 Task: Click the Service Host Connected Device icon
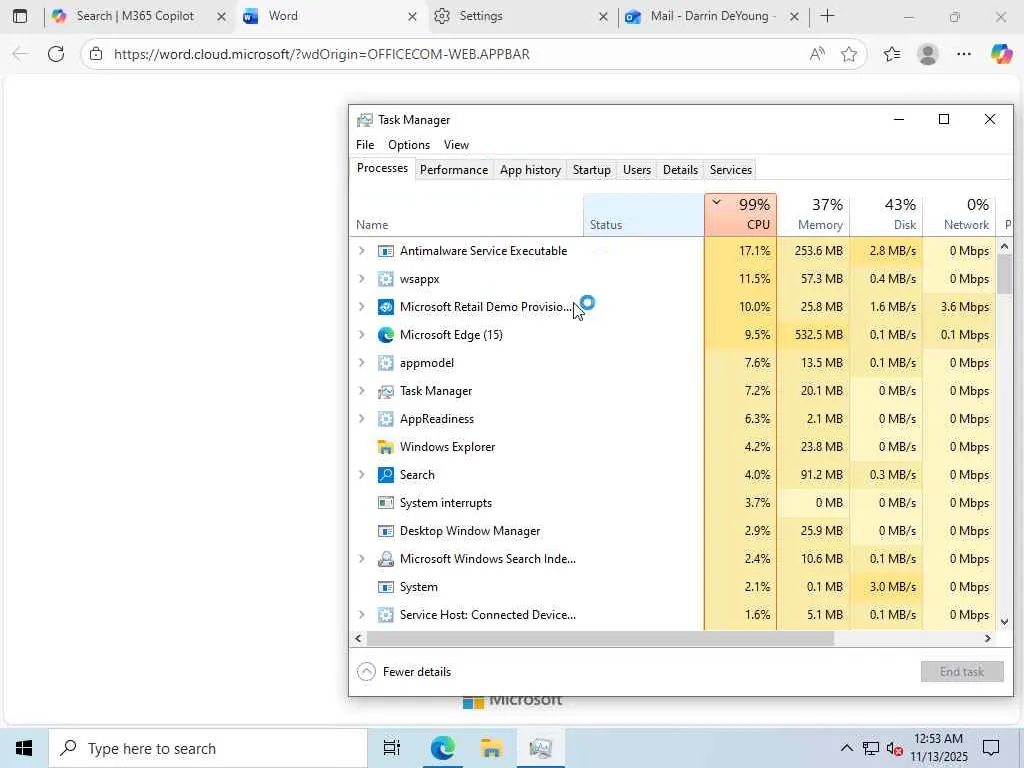pos(386,615)
